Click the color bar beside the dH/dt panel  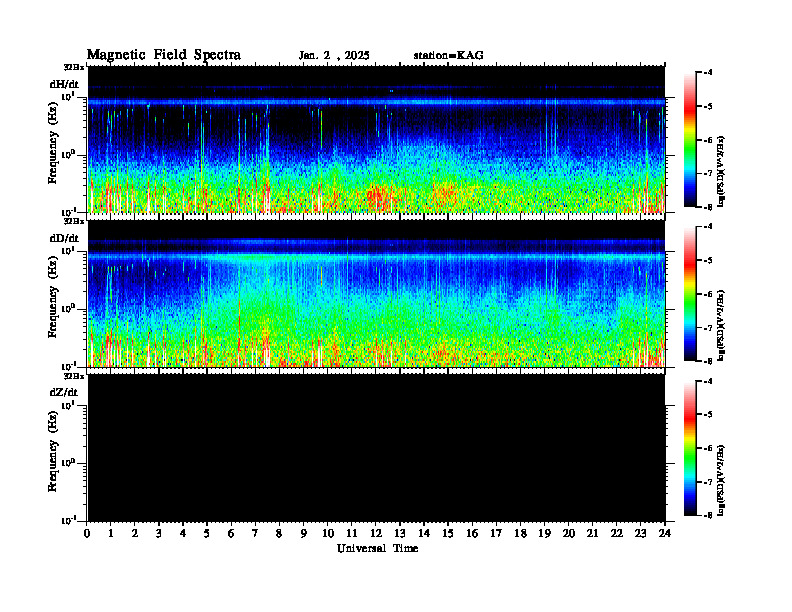[x=690, y=140]
